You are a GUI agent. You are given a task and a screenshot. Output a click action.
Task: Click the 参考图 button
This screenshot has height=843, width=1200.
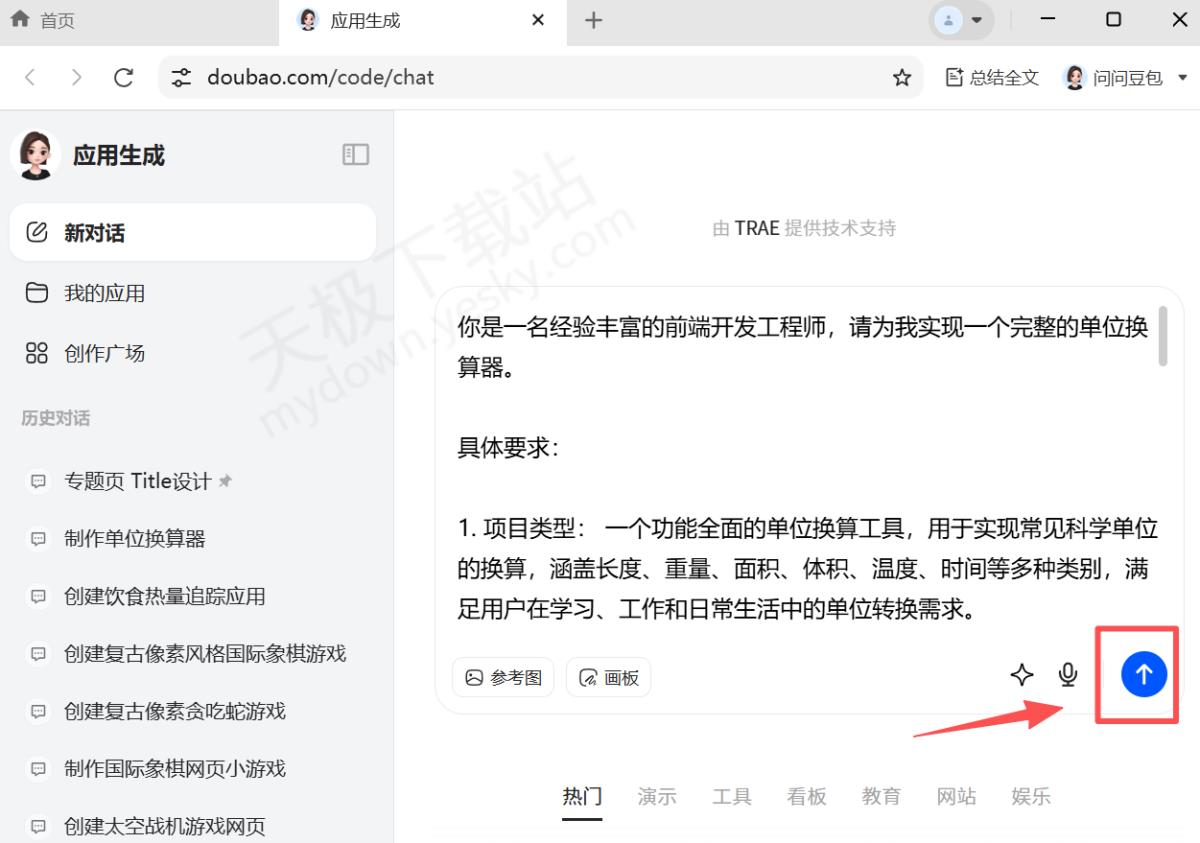point(503,677)
